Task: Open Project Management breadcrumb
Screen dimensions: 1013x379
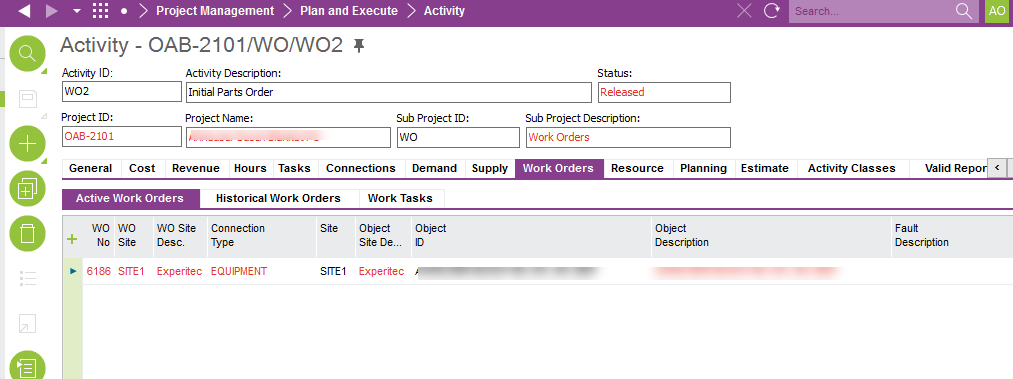Action: (x=215, y=11)
